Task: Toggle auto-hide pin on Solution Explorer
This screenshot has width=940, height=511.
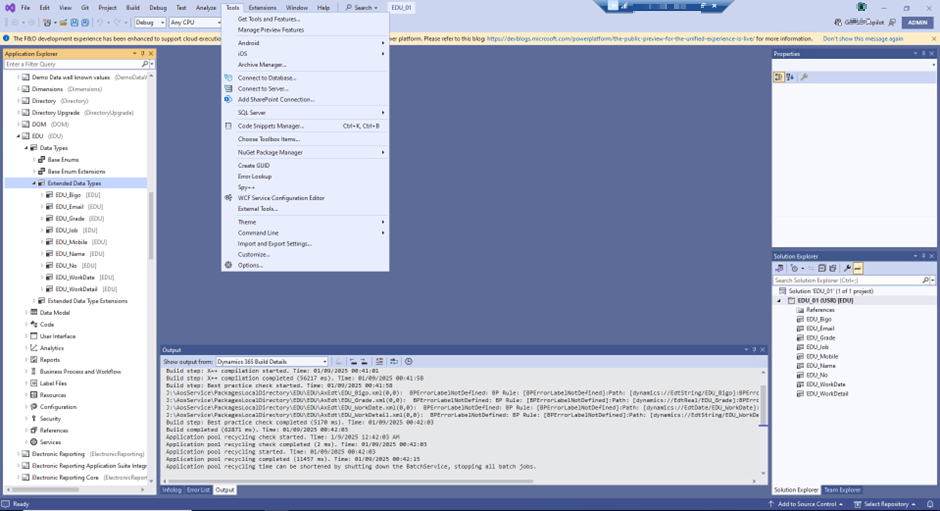Action: tap(924, 256)
